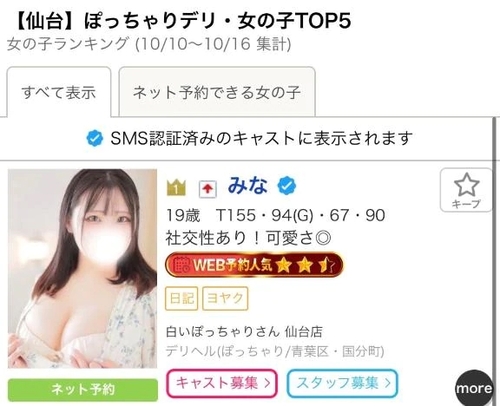Click the gold star rating in WEB予約人気 banner

[x=306, y=265]
